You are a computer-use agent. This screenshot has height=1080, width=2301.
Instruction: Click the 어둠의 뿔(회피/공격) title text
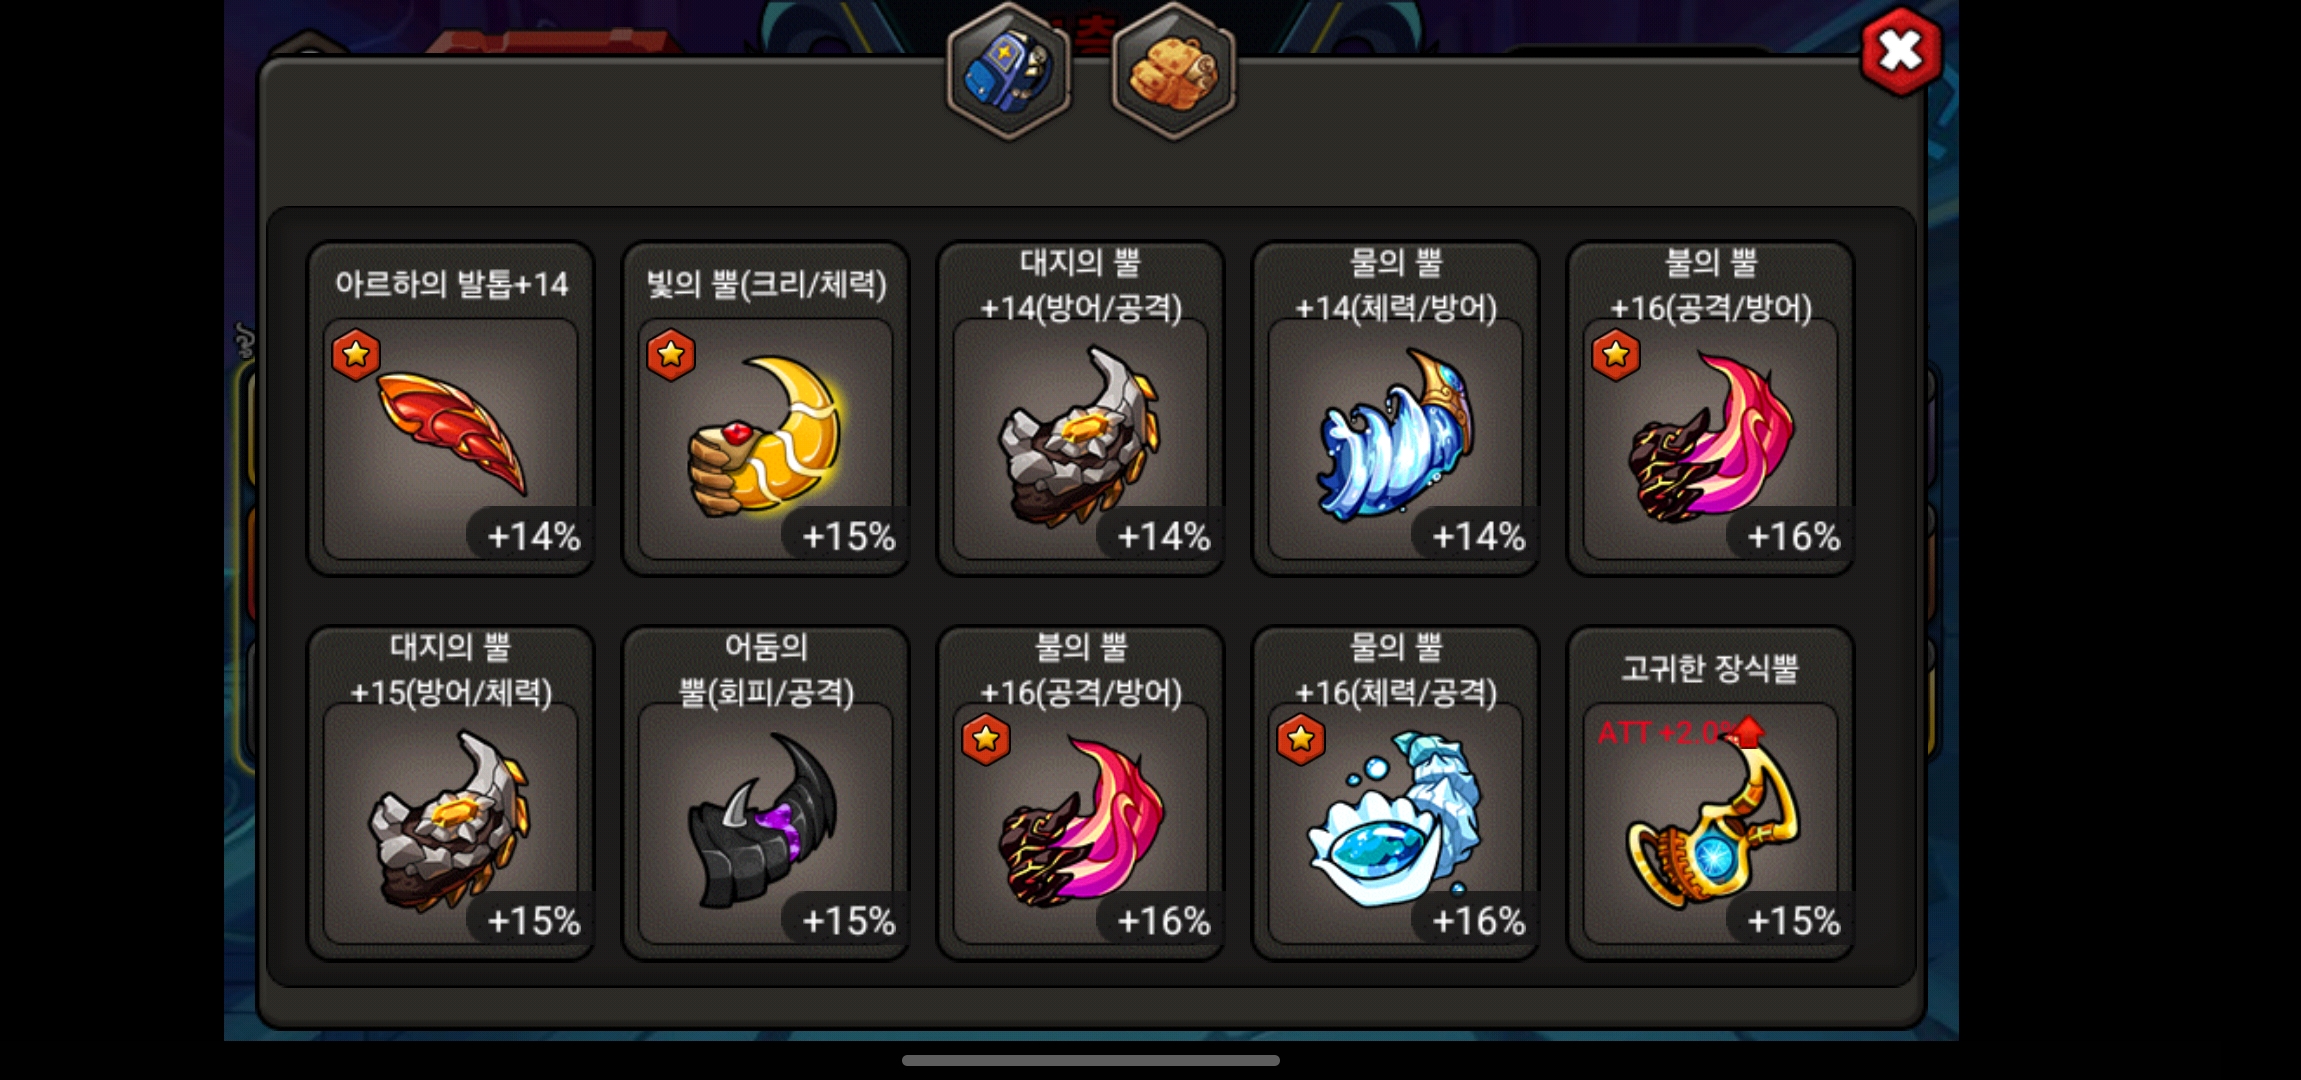pyautogui.click(x=766, y=670)
